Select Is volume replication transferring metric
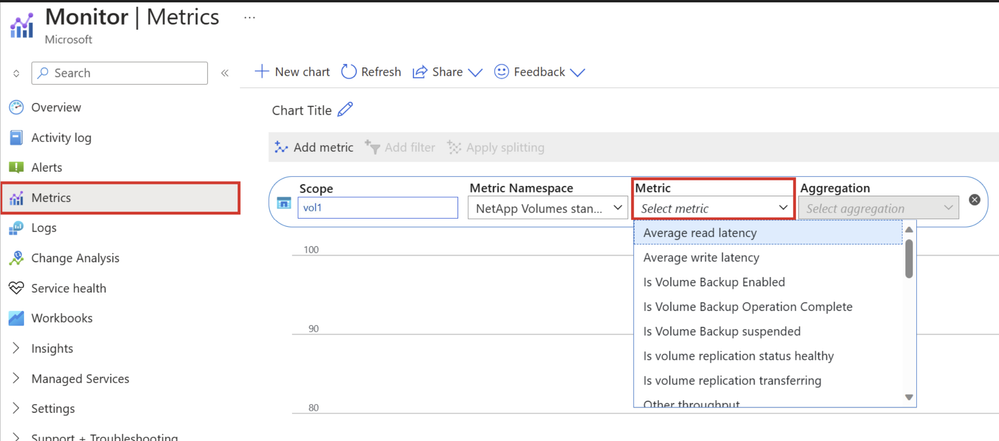The height and width of the screenshot is (441, 999). (768, 380)
